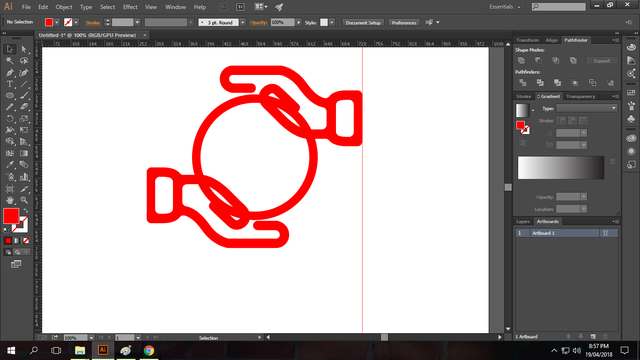Click the Preferences button

404,22
